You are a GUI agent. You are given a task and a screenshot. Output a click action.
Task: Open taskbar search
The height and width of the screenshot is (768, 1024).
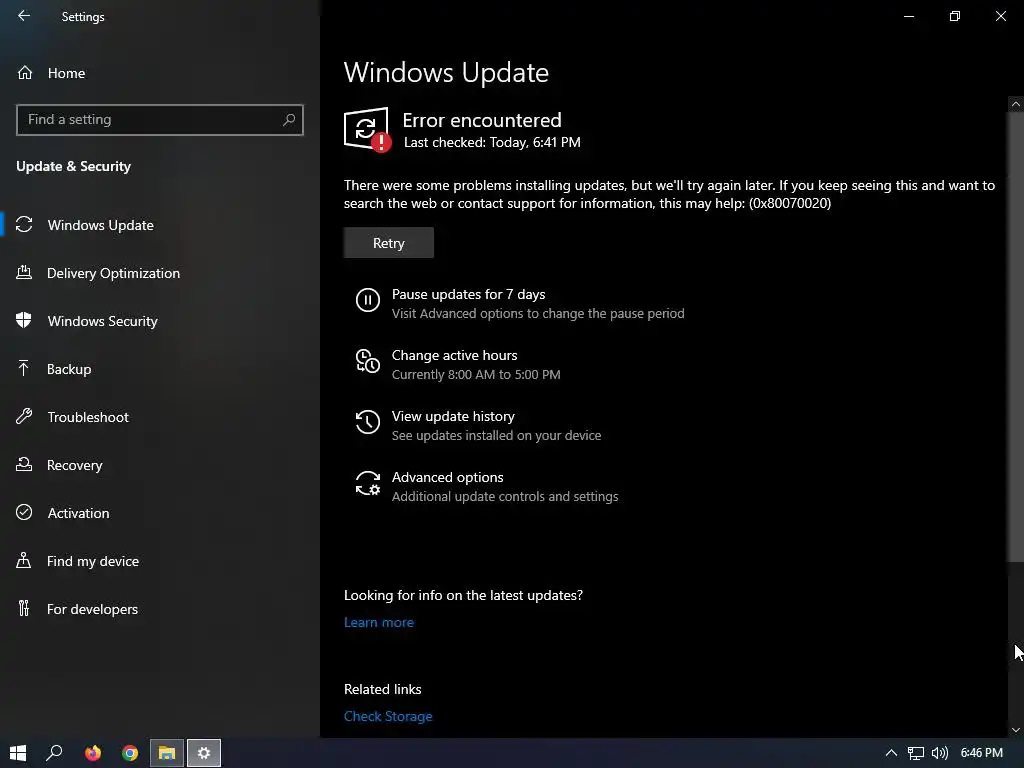(54, 753)
